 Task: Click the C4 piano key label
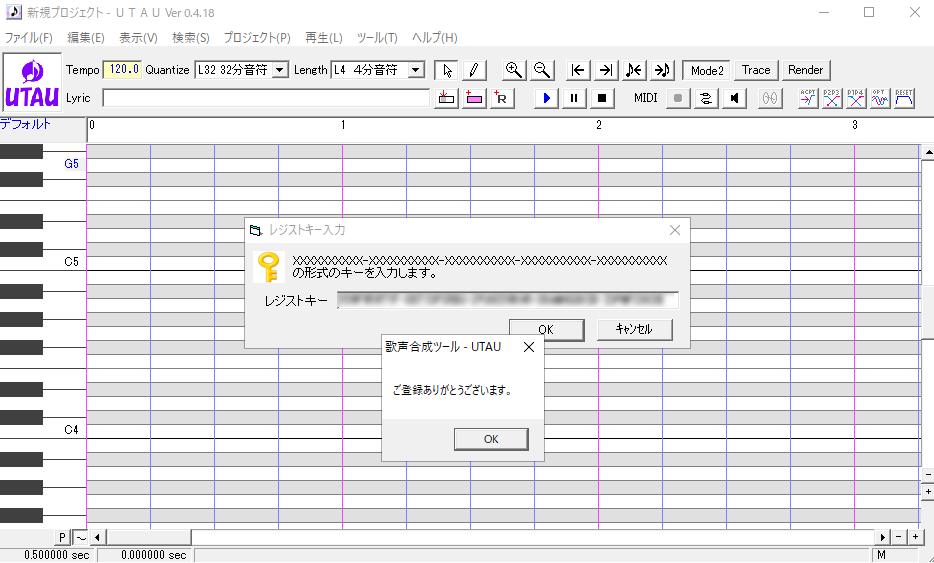[71, 430]
